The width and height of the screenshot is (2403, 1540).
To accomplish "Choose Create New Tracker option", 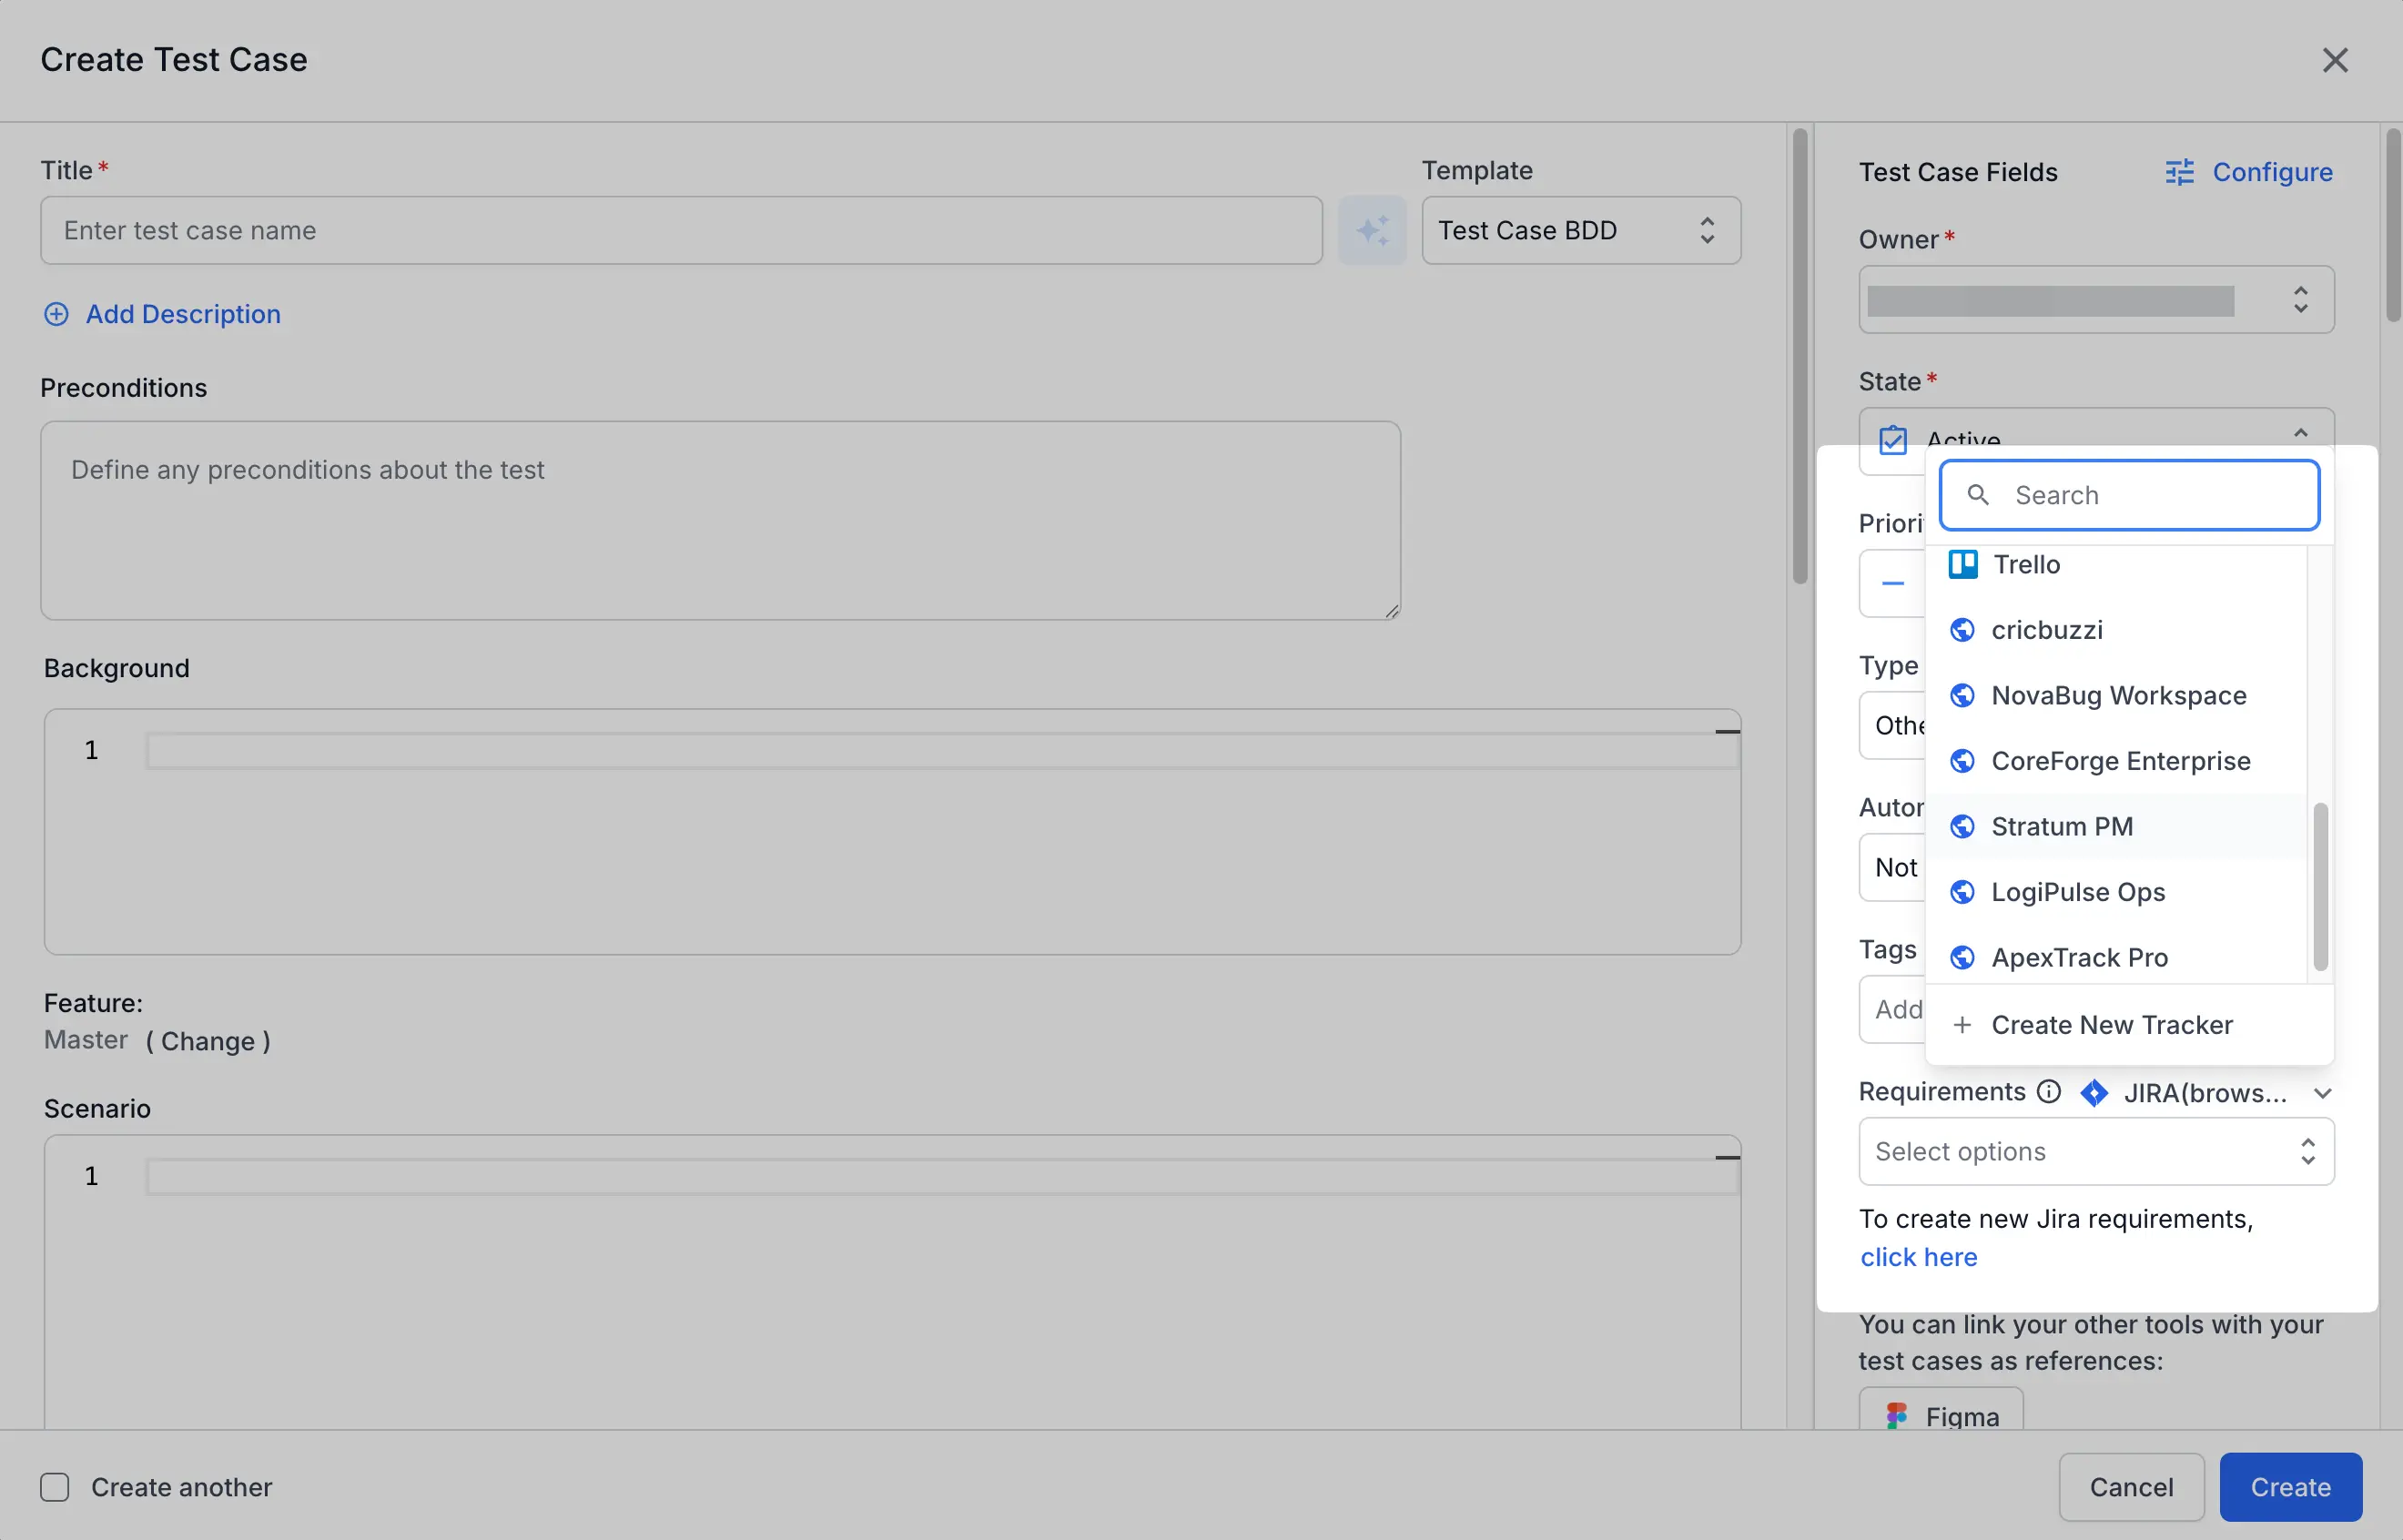I will tap(2129, 1025).
